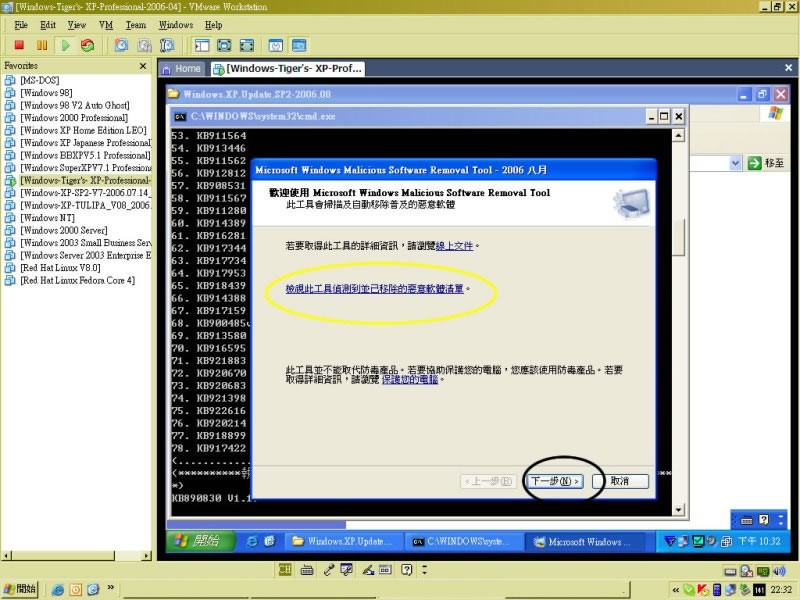Launch Internet Explorer from guest quick launch

[252, 541]
